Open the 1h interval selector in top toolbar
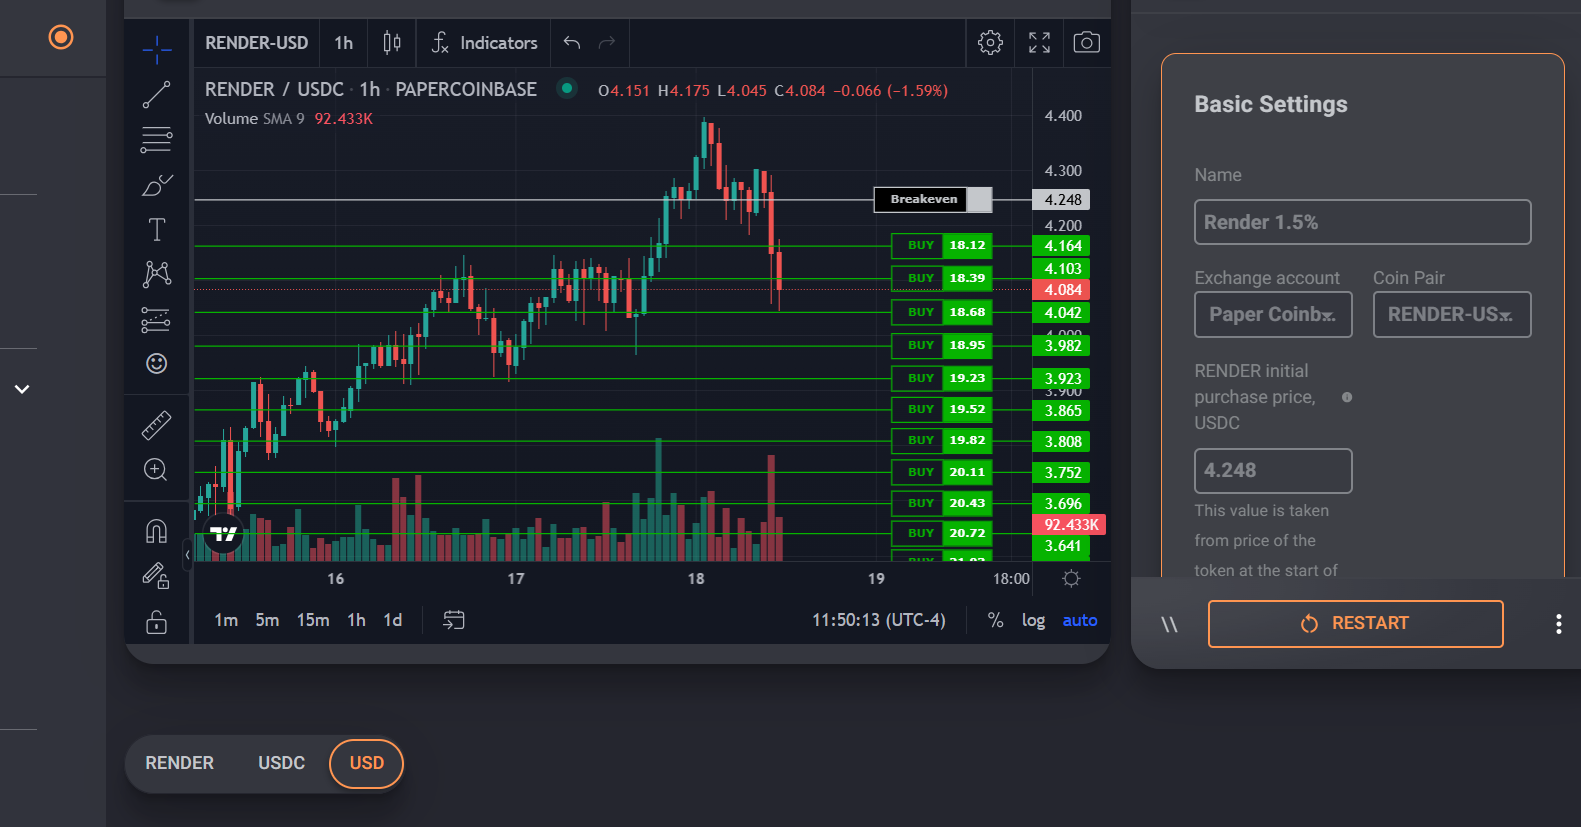The height and width of the screenshot is (827, 1581). [x=344, y=43]
